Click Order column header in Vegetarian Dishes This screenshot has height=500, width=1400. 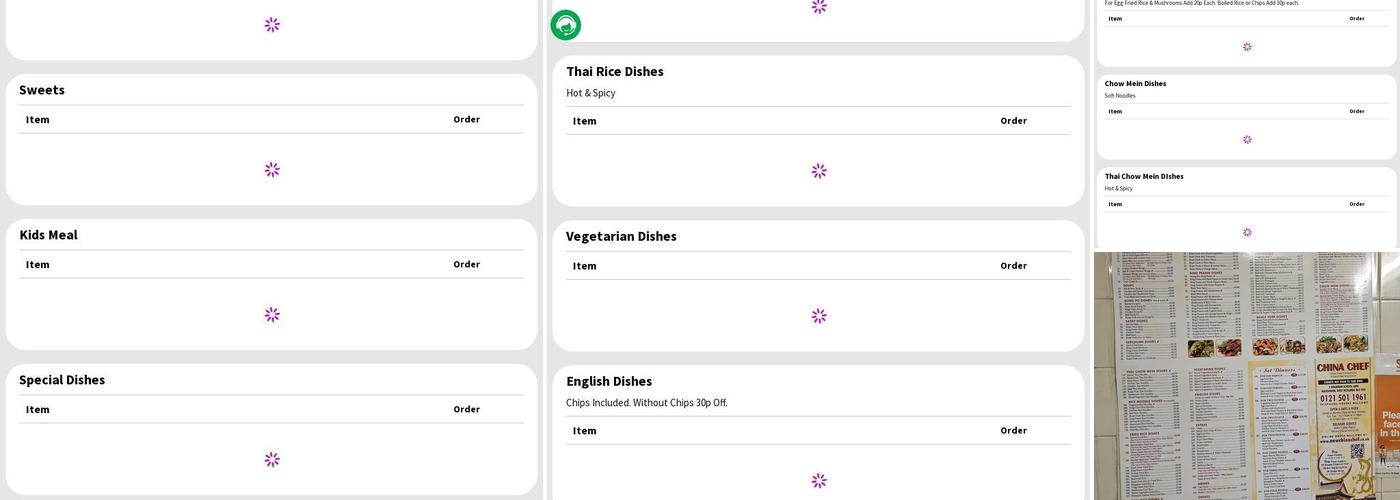[1013, 266]
